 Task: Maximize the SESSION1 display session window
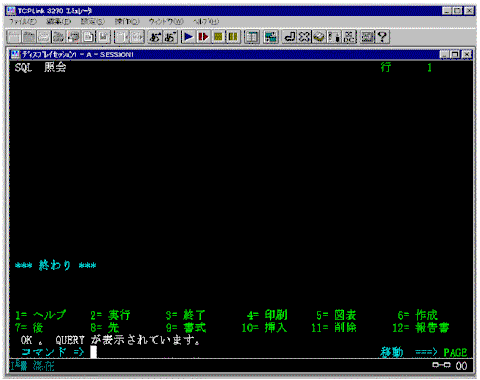(455, 54)
